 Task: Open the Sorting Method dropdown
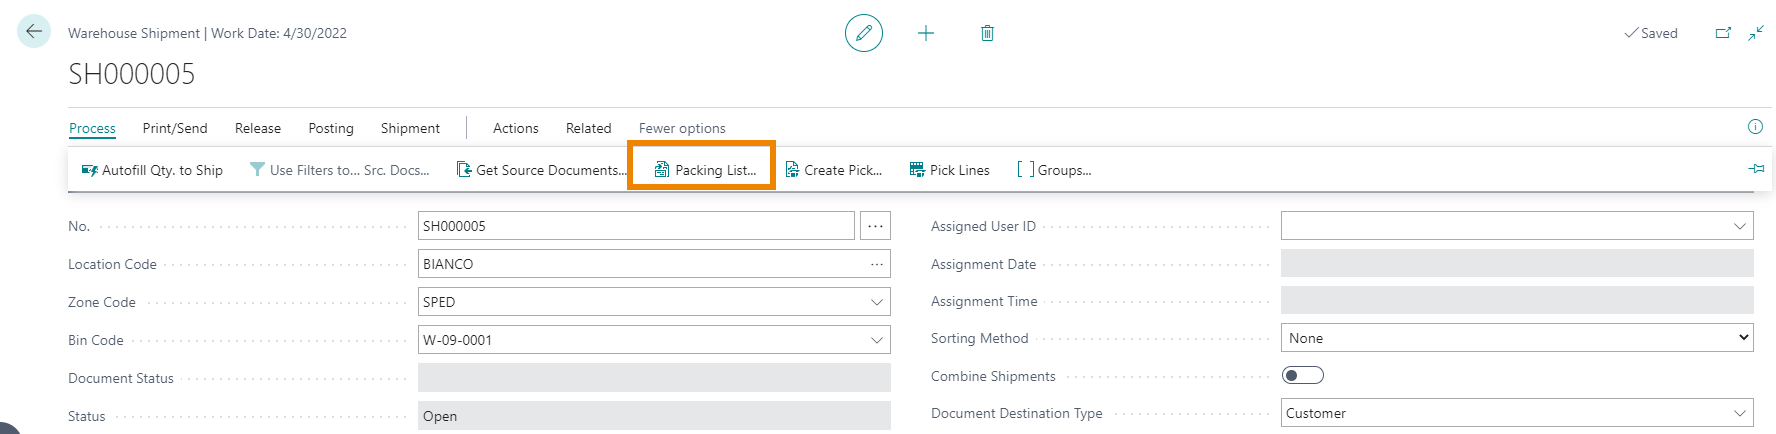[x=1516, y=338]
